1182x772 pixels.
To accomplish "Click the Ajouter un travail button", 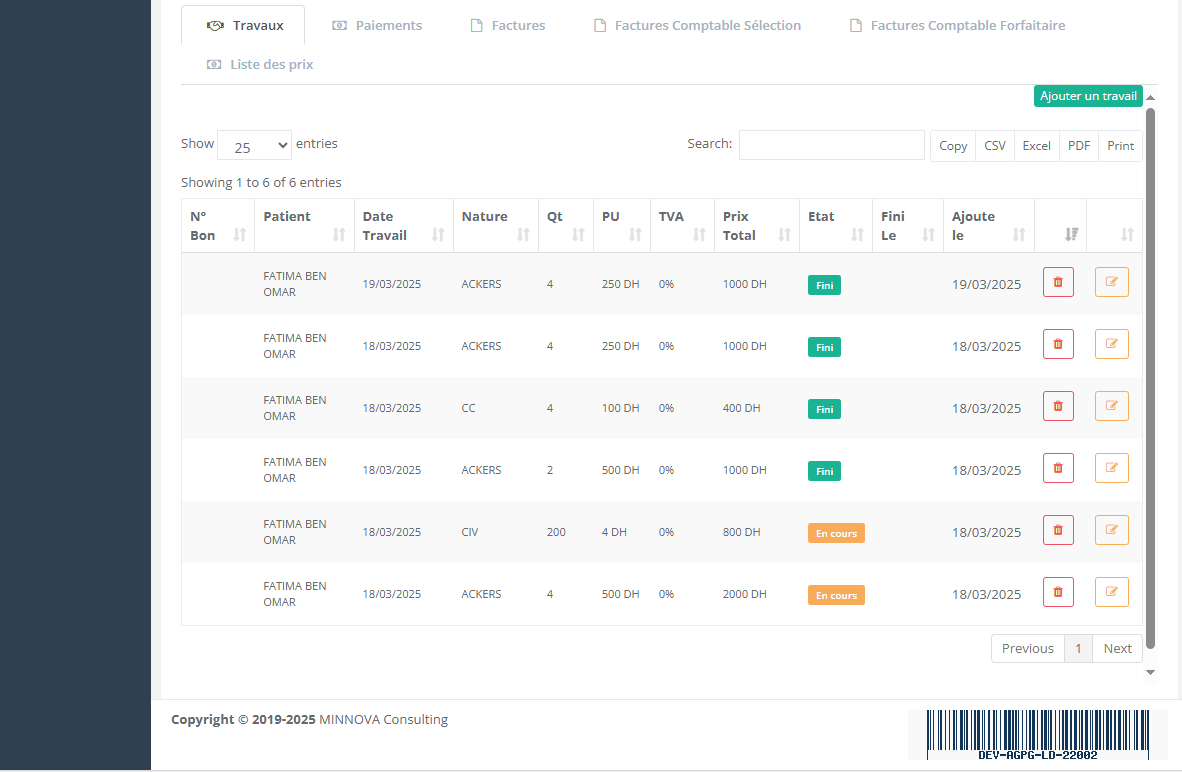I will pos(1087,96).
